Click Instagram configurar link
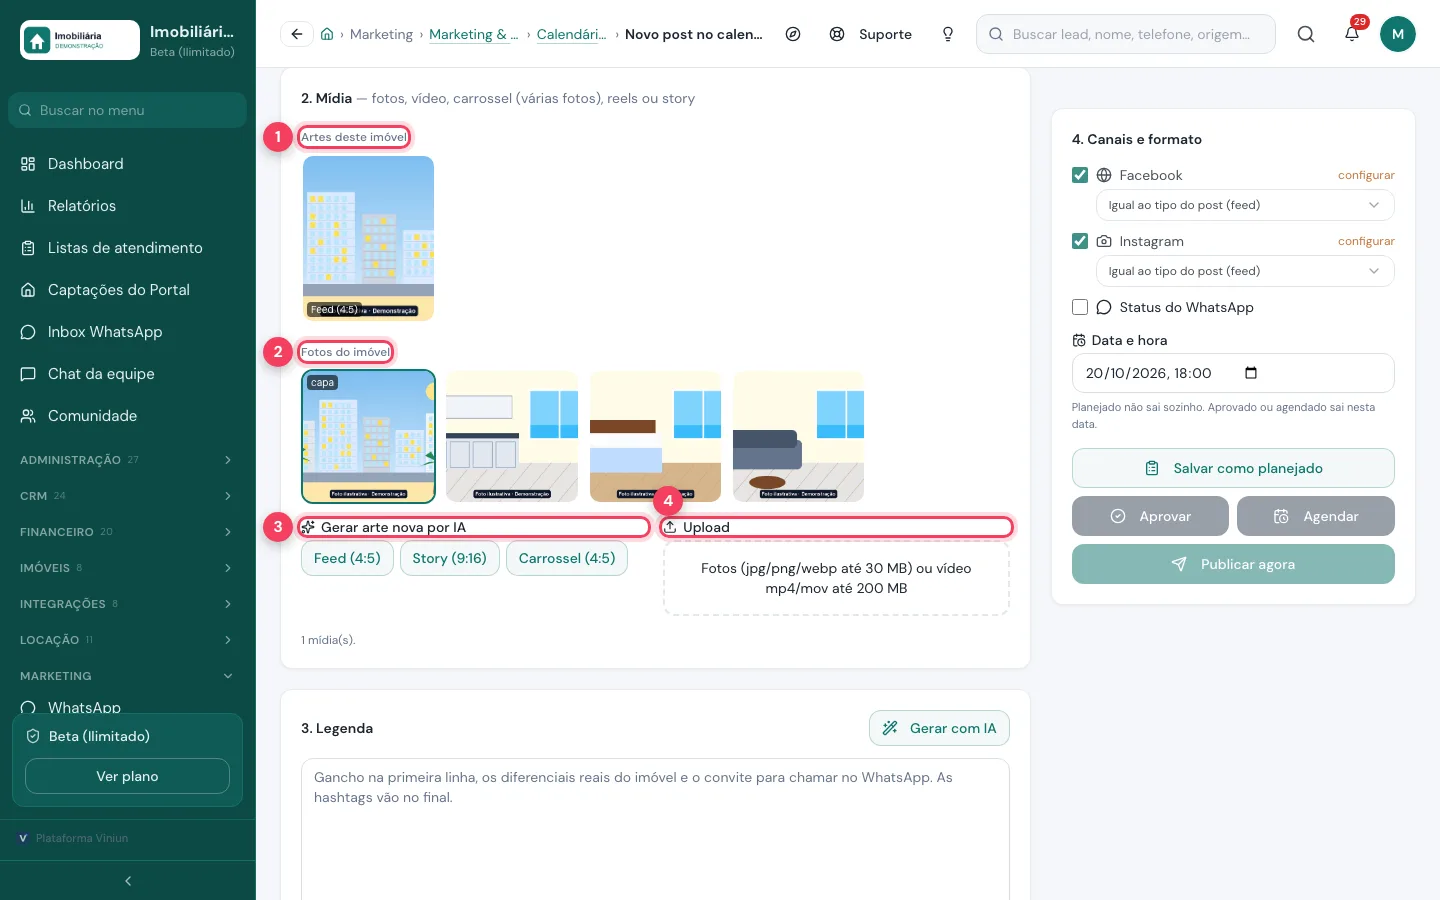Viewport: 1440px width, 900px height. 1366,241
